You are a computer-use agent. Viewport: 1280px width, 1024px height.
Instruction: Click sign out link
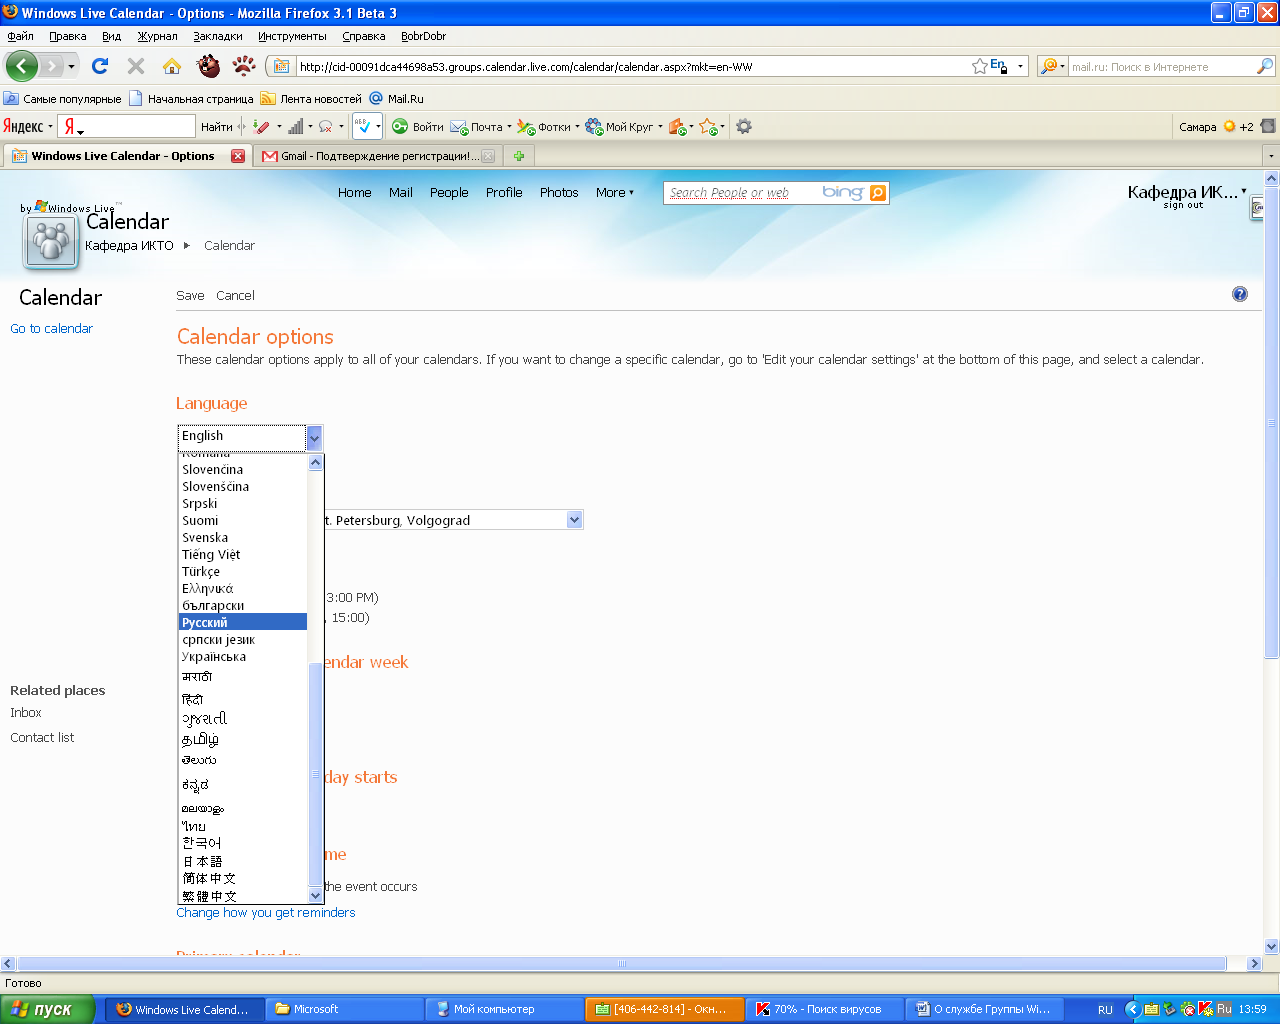(1183, 206)
